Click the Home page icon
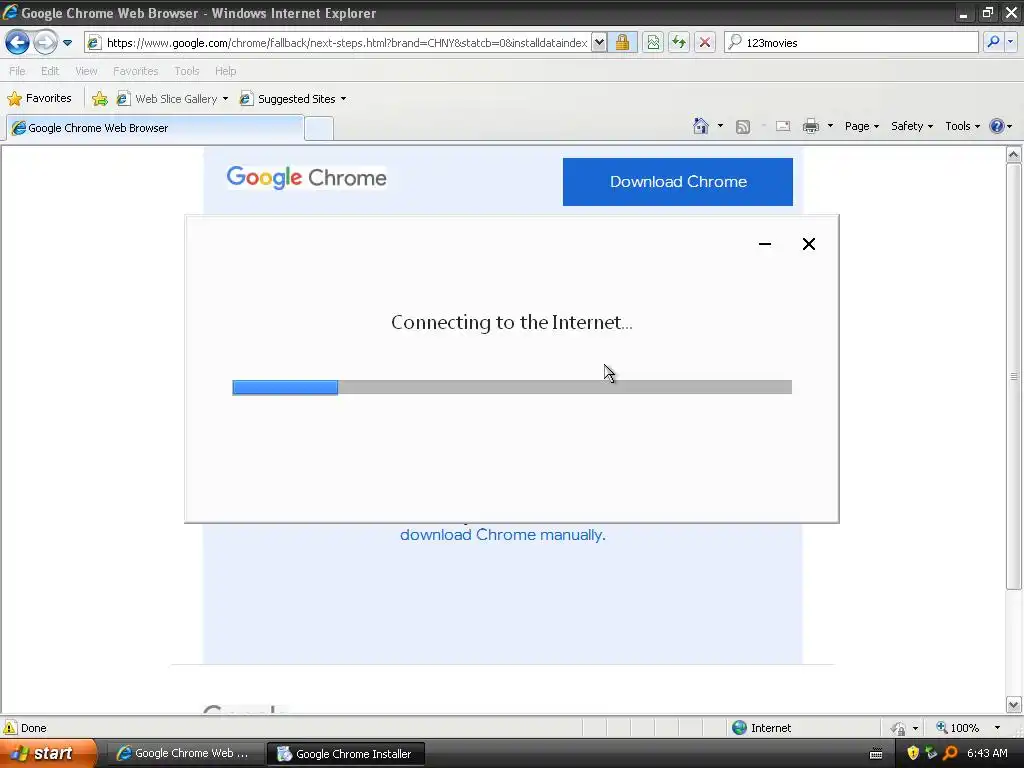This screenshot has width=1024, height=768. coord(701,126)
